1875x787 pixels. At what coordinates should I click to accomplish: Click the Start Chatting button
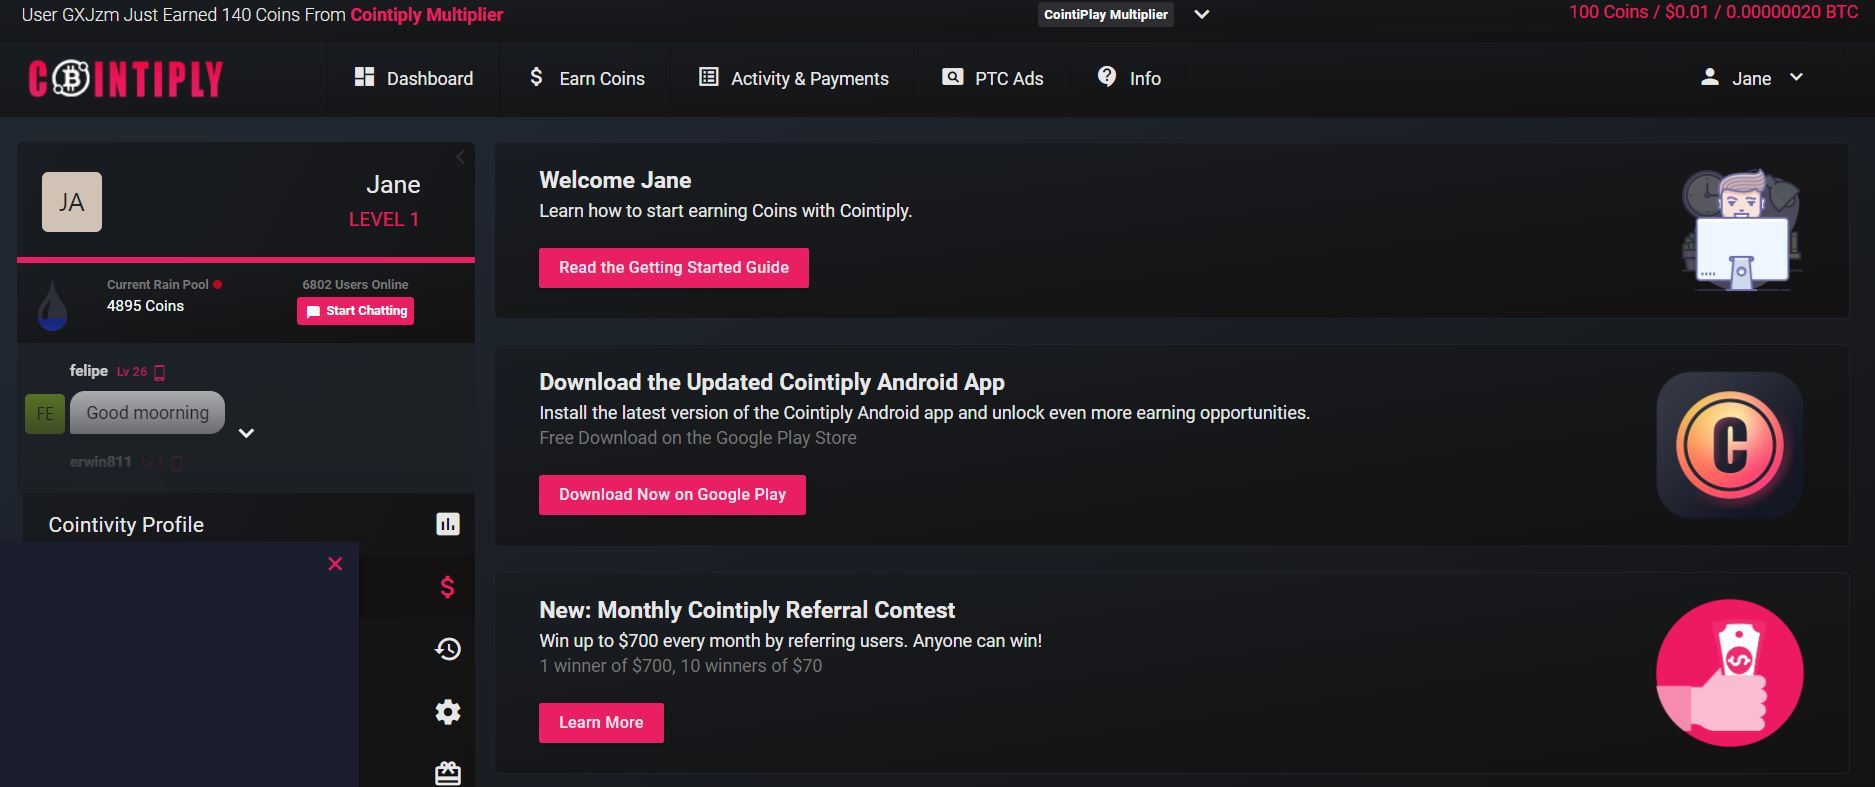point(355,311)
